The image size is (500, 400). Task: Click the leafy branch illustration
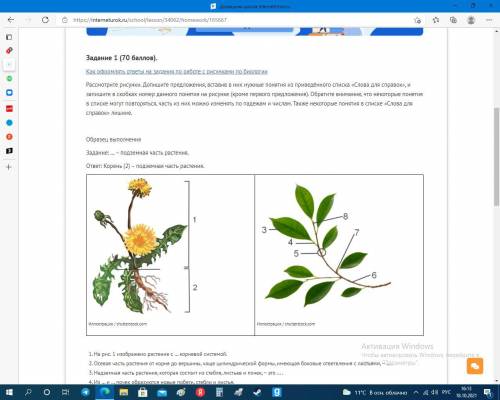[x=328, y=247]
